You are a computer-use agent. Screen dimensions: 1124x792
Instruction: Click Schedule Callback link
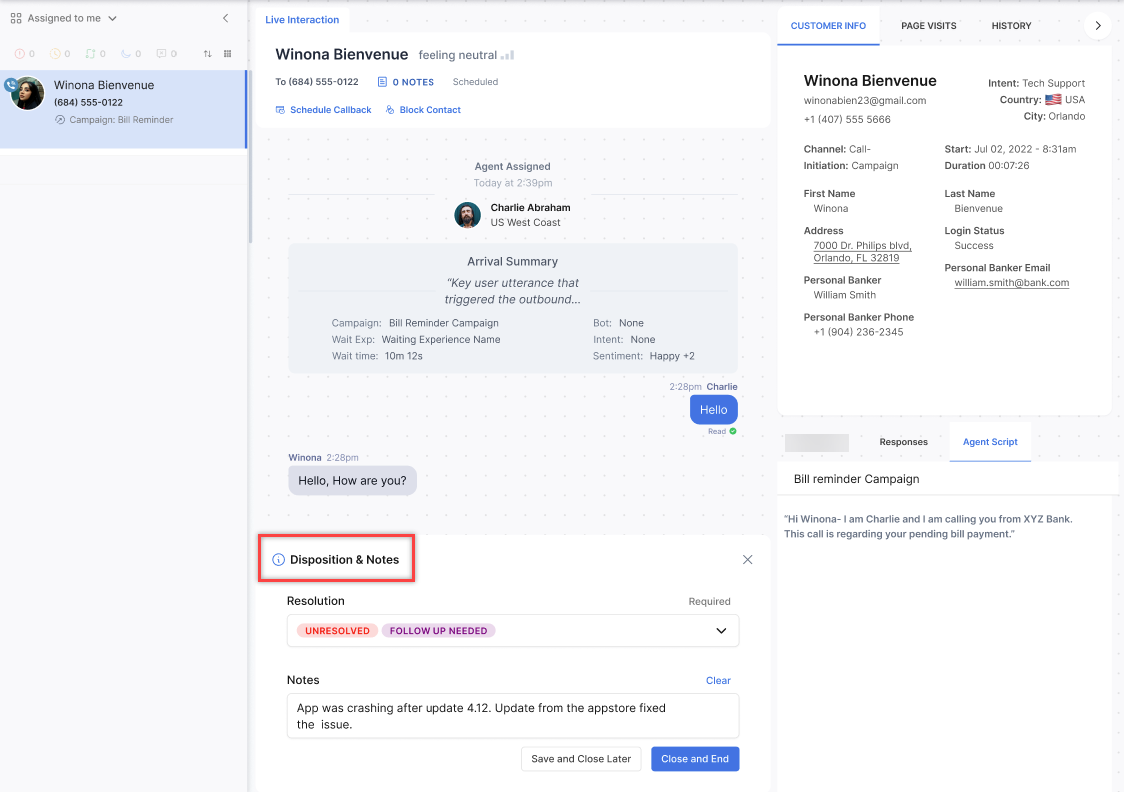pyautogui.click(x=323, y=110)
